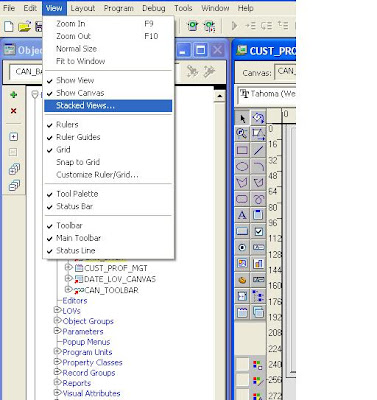This screenshot has height=400, width=377.
Task: Open the Layout menu
Action: point(83,8)
